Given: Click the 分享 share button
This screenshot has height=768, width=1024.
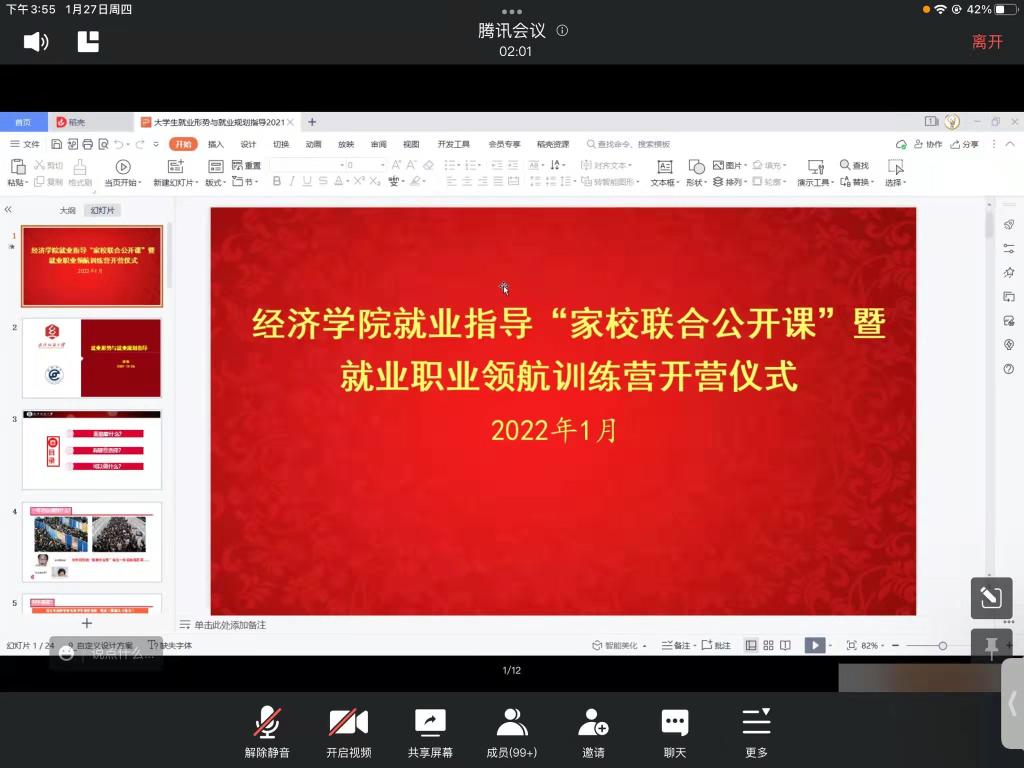Looking at the screenshot, I should [964, 144].
